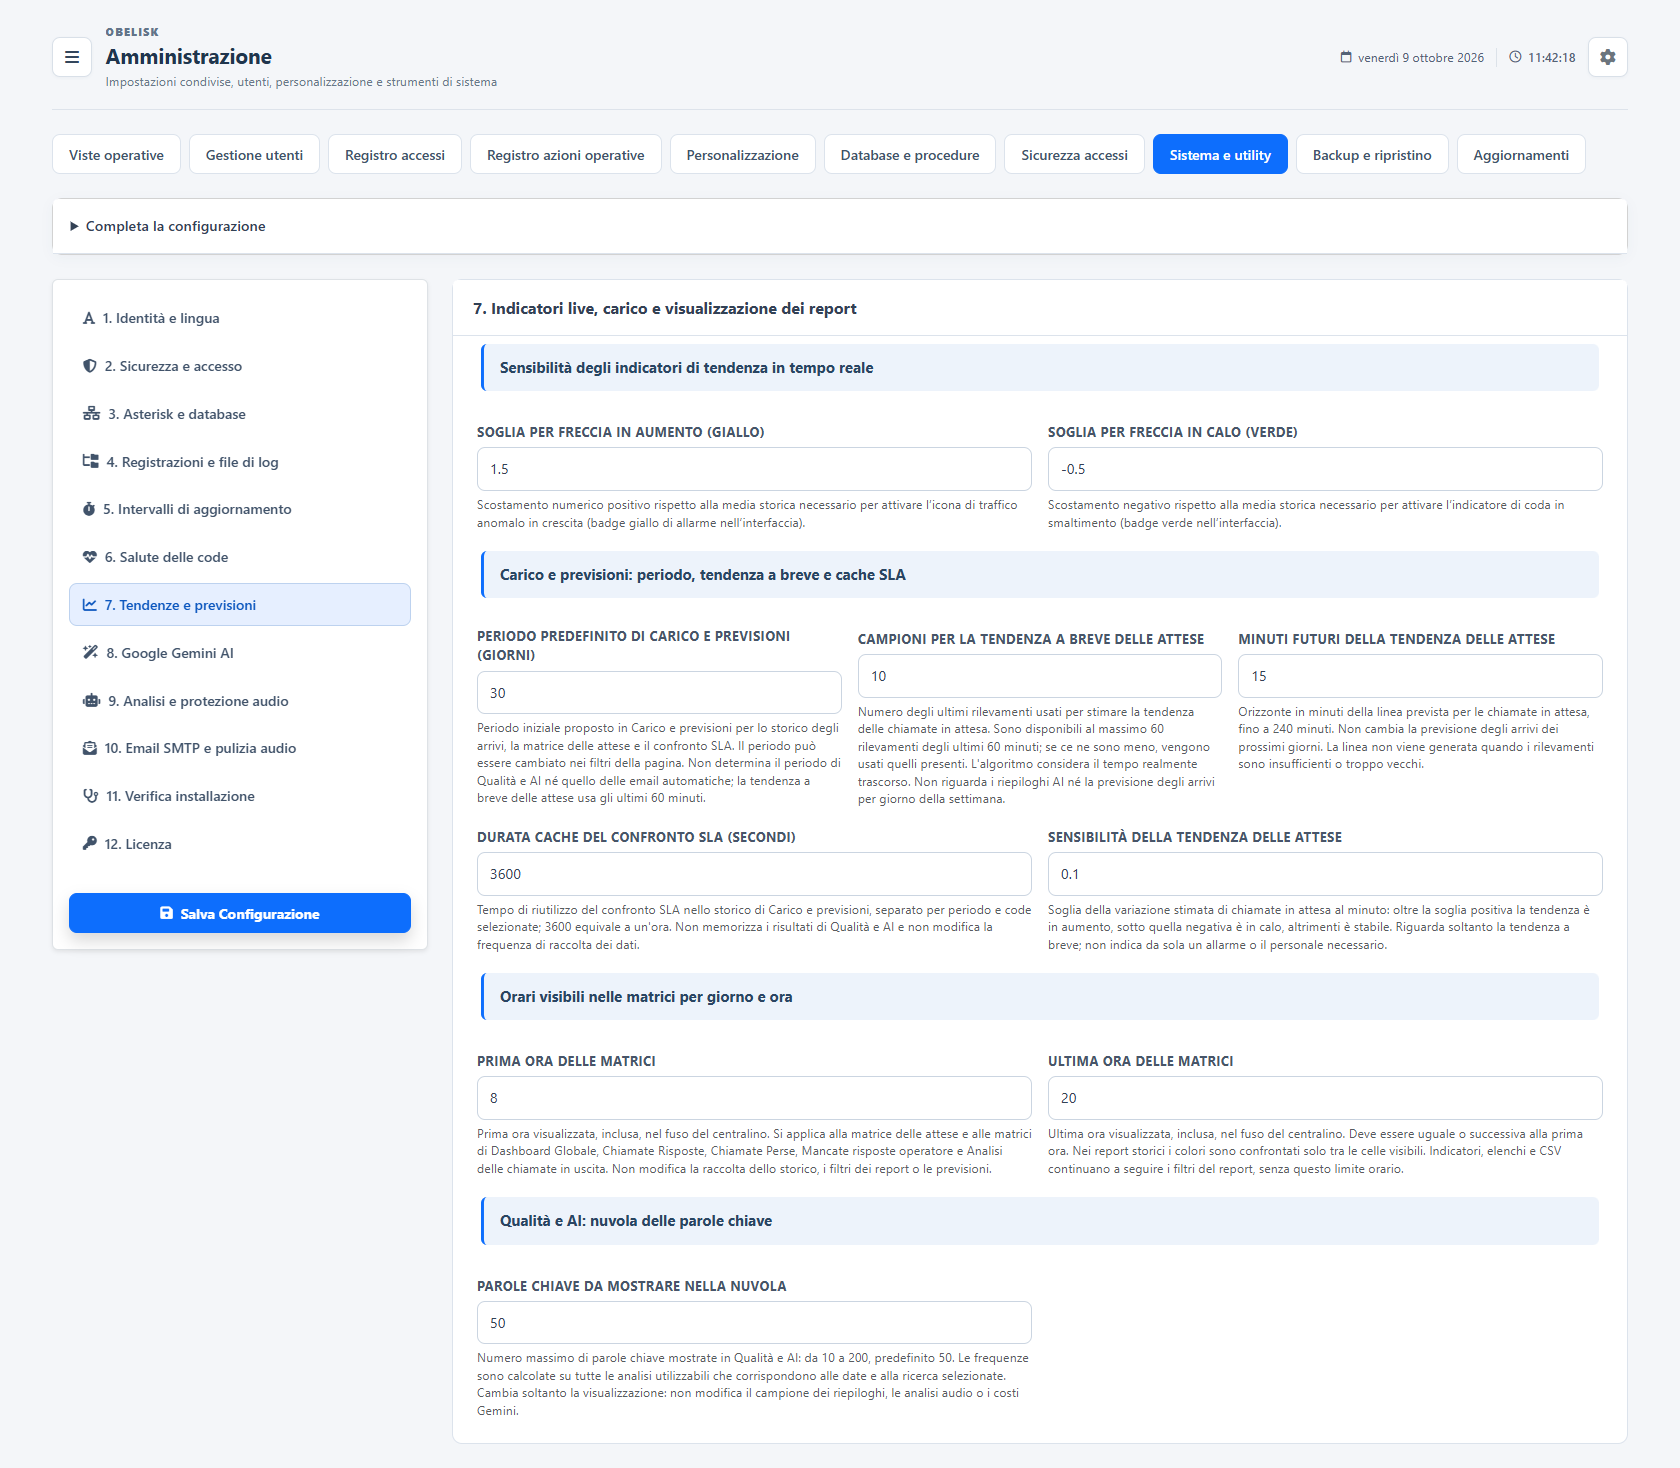1680x1468 pixels.
Task: Click the Periodo predefinito di carico field
Action: tap(659, 693)
